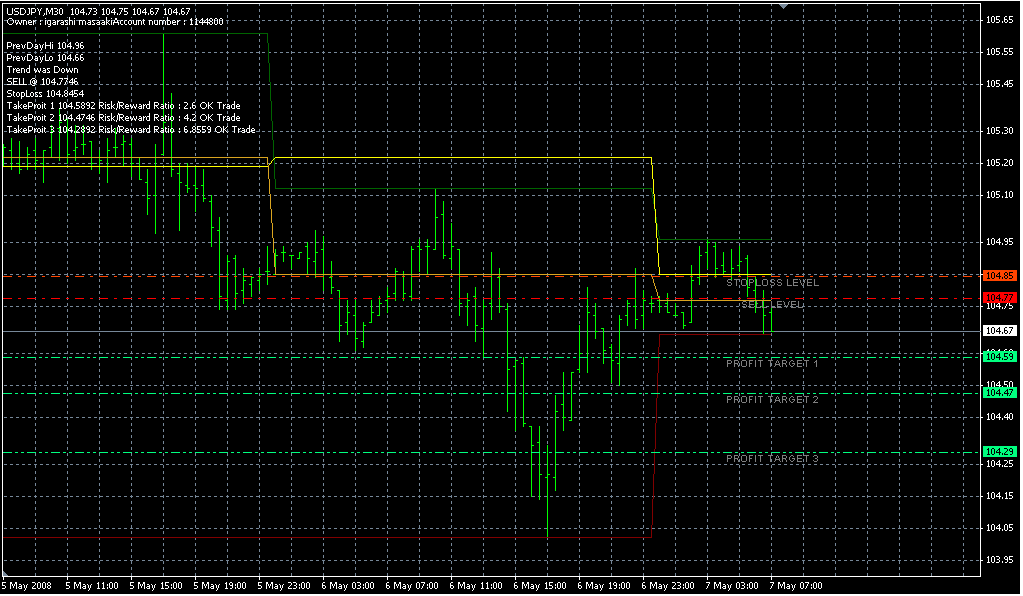Click the red 104.85 stop loss price tag
Image resolution: width=1023 pixels, height=596 pixels.
[x=999, y=275]
